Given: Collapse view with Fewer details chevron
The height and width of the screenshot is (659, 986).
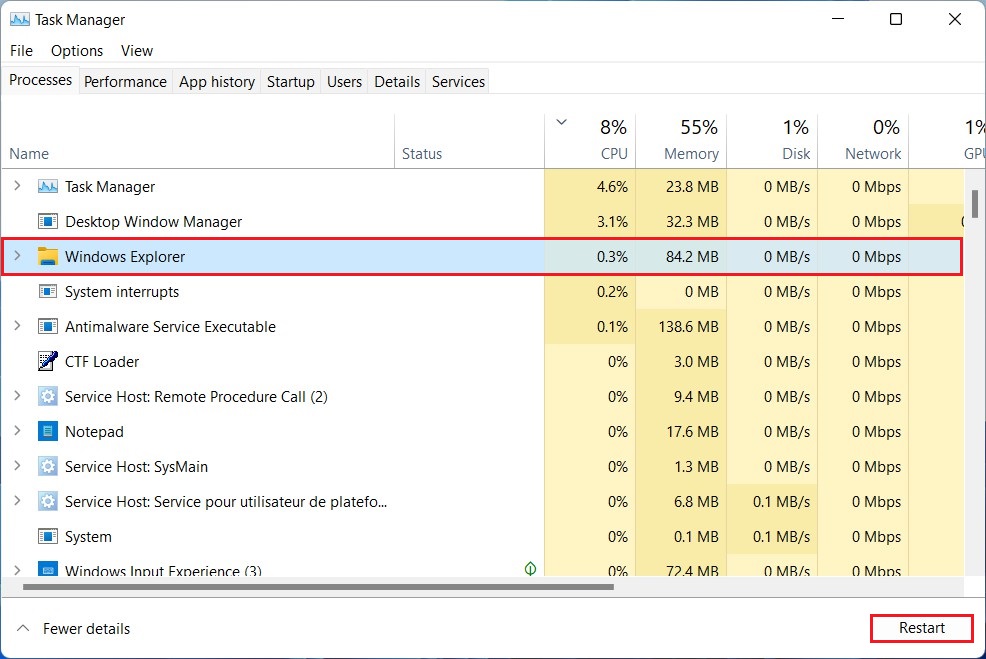Looking at the screenshot, I should click(x=23, y=628).
